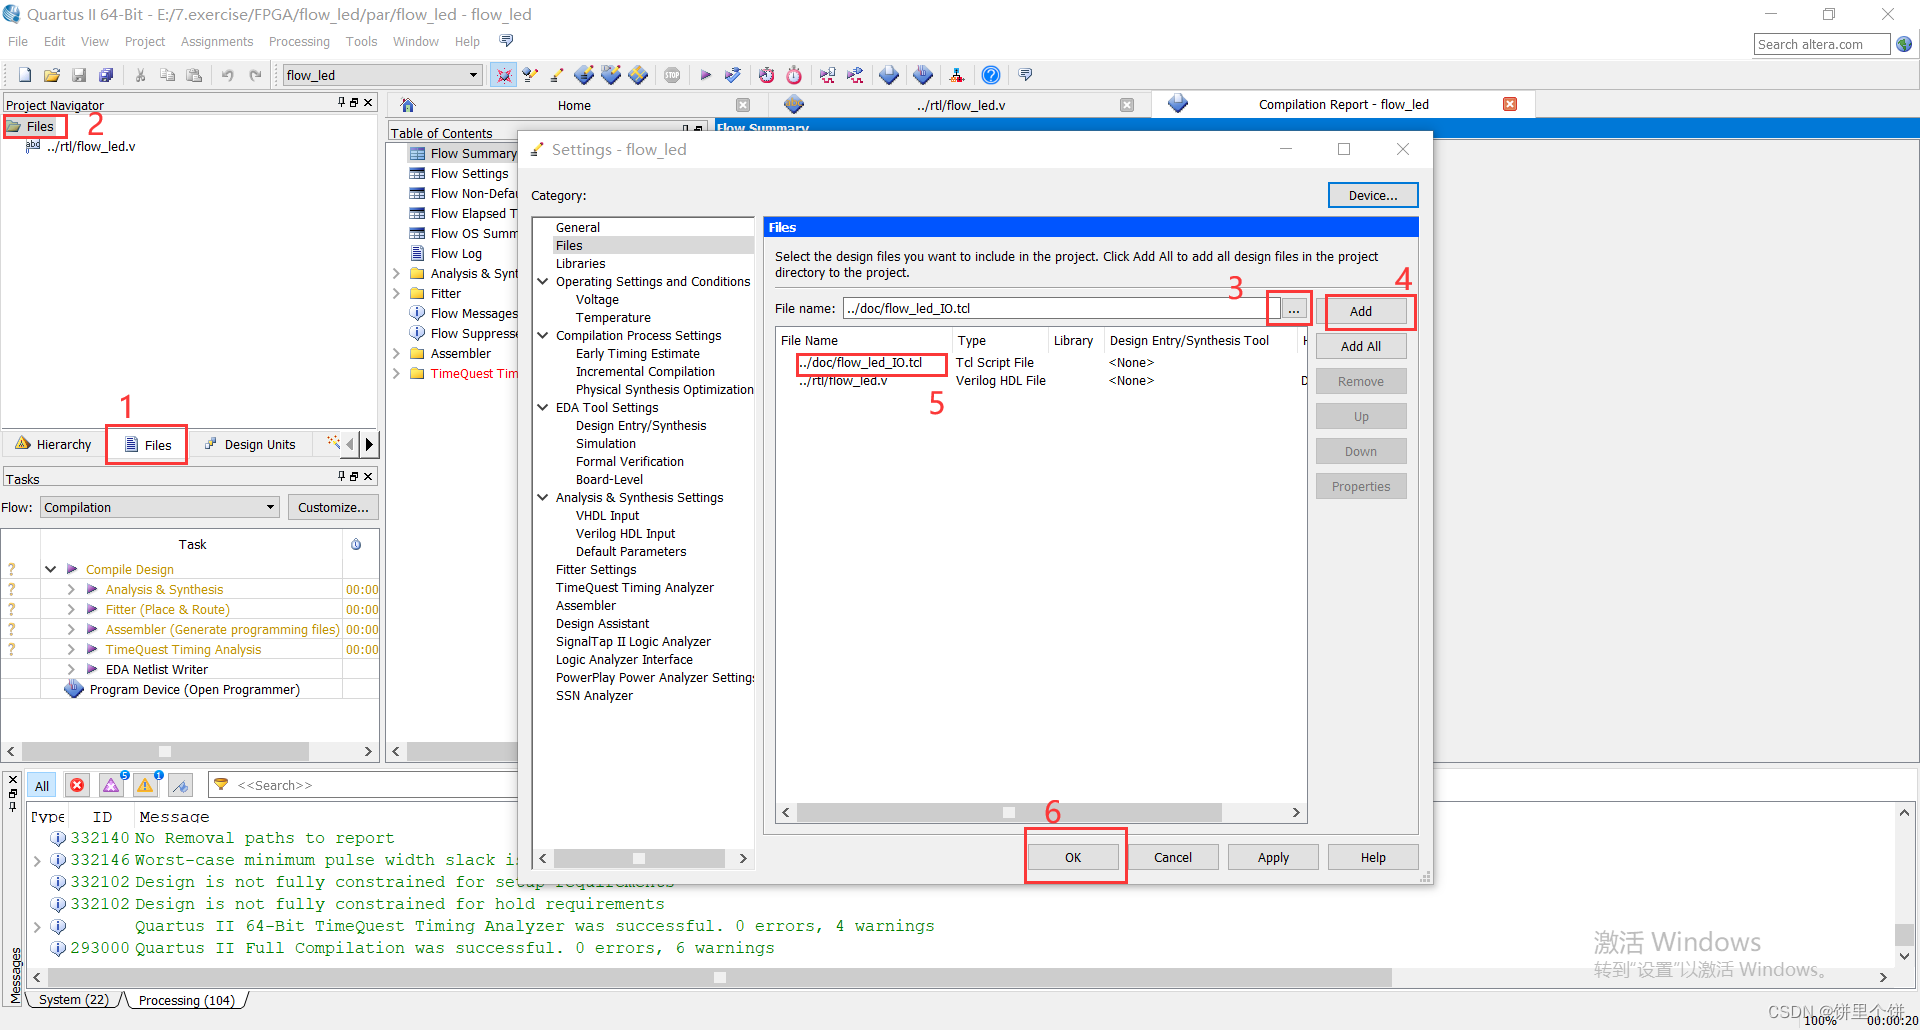Image resolution: width=1920 pixels, height=1030 pixels.
Task: Click the Add All button
Action: [1361, 346]
